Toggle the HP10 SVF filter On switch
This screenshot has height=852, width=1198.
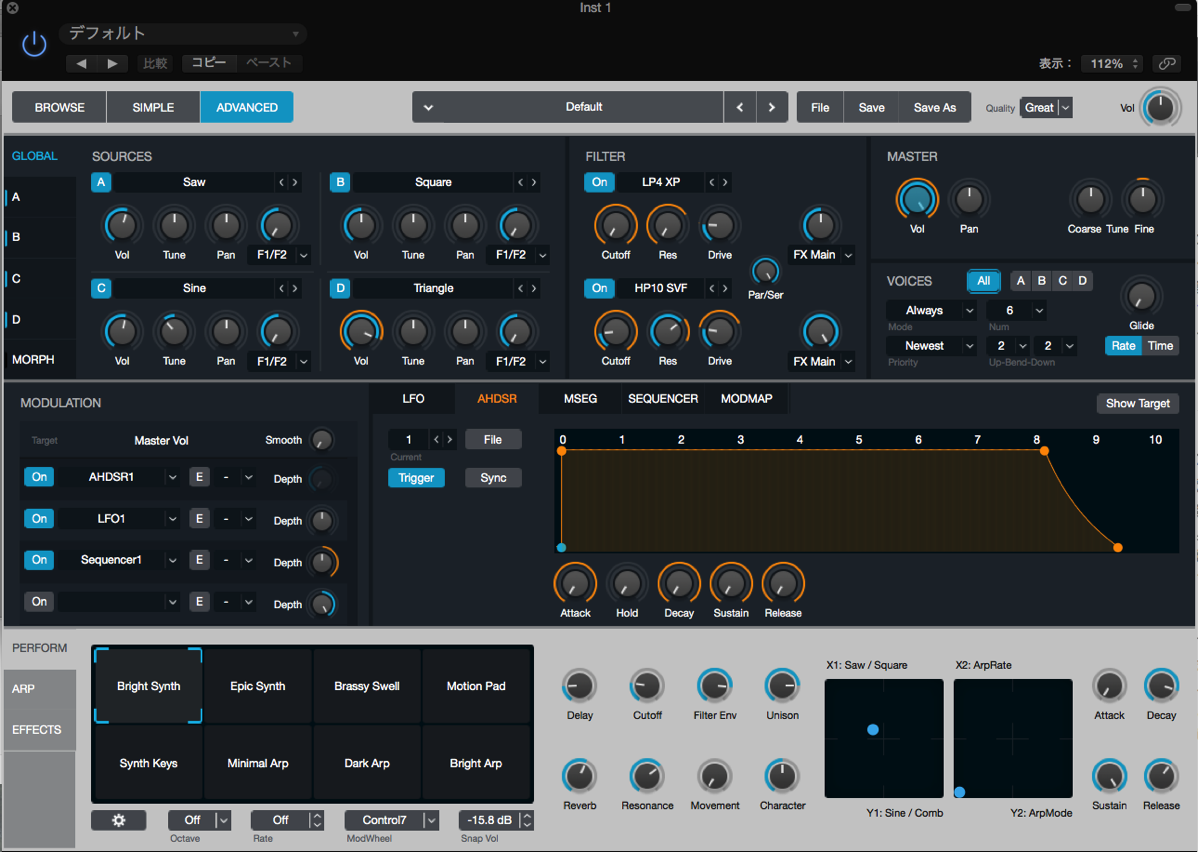click(600, 288)
